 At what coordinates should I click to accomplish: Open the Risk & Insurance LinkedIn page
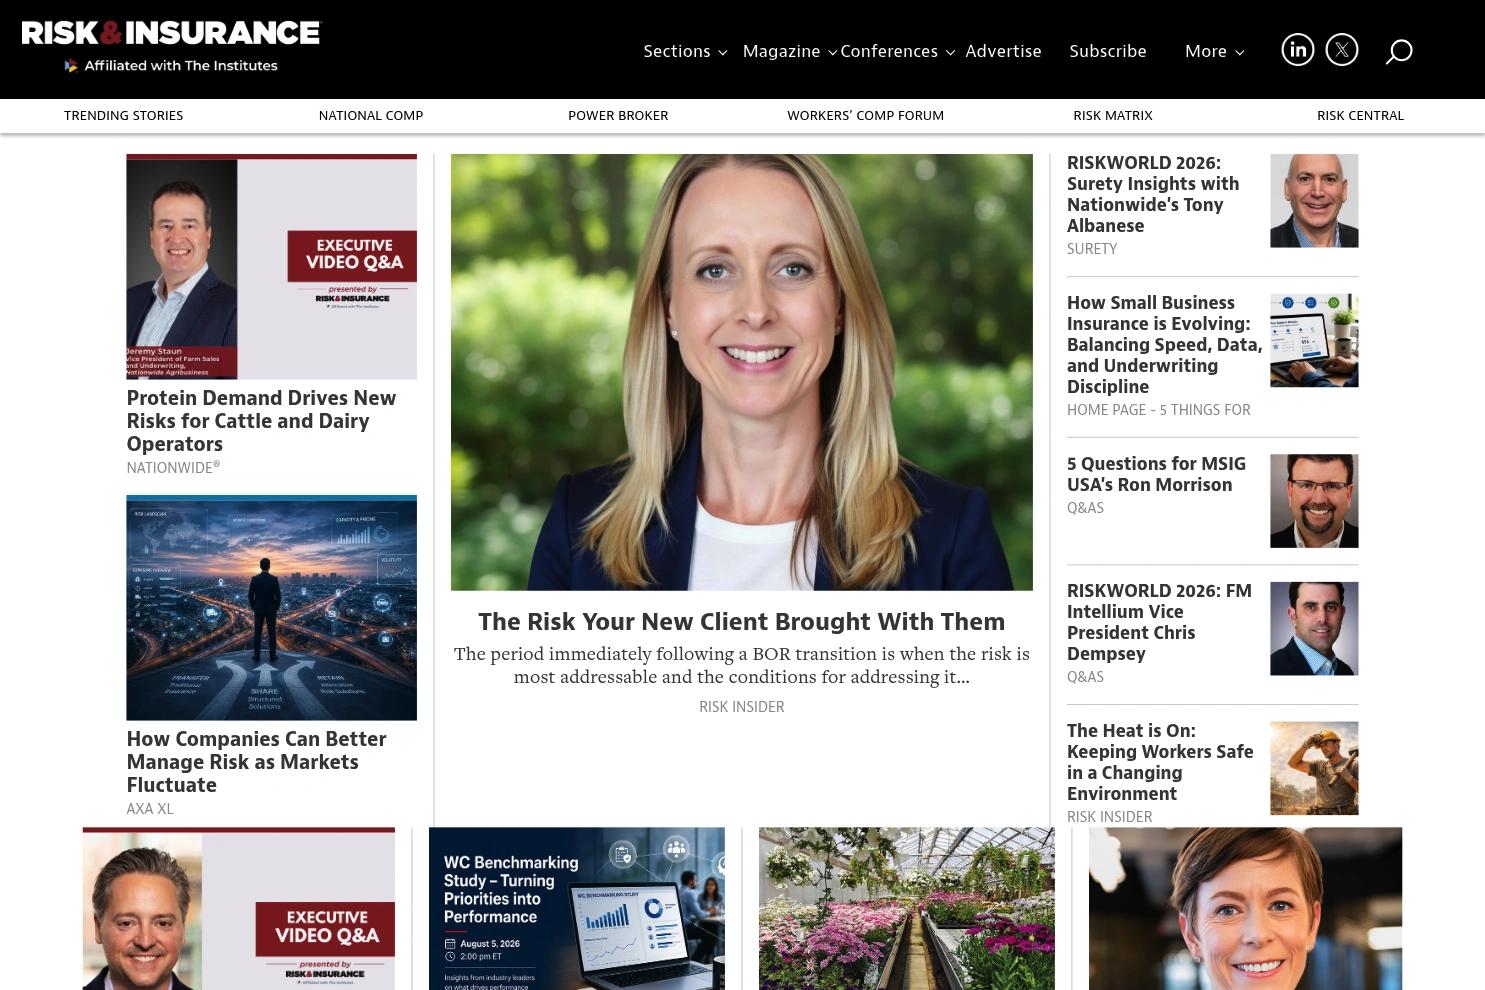[x=1297, y=50]
